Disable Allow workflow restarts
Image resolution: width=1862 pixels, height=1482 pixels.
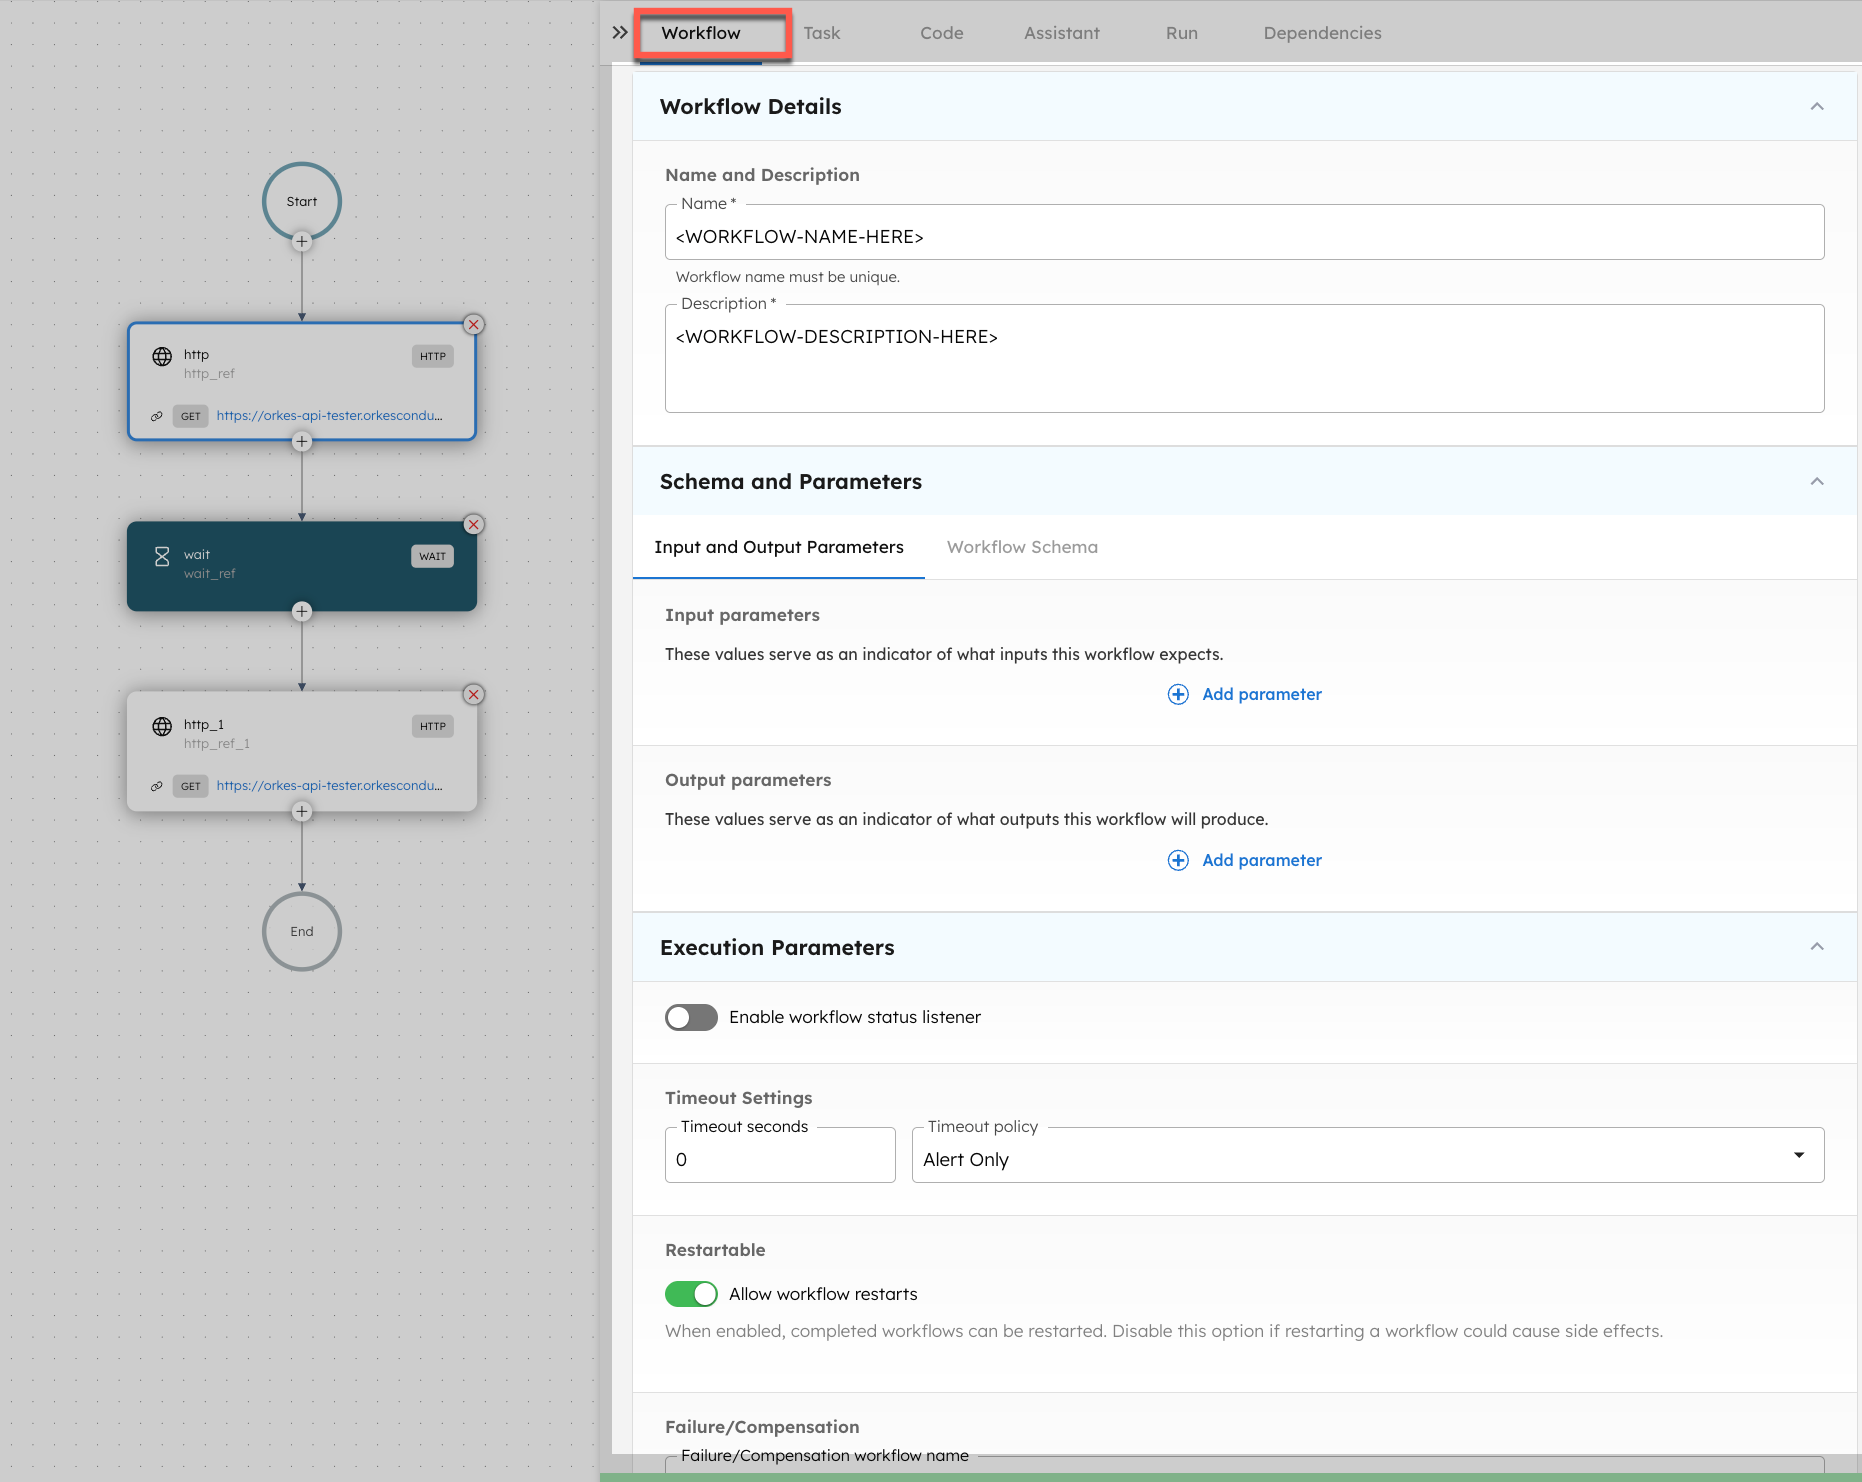[690, 1293]
